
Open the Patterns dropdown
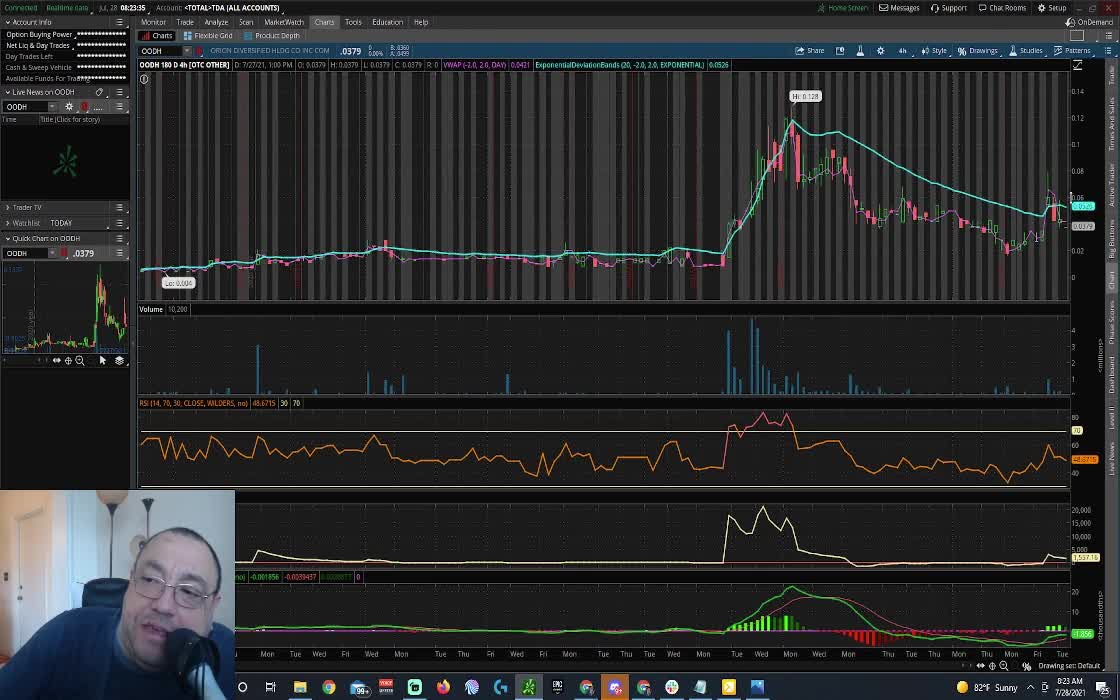pos(1072,51)
